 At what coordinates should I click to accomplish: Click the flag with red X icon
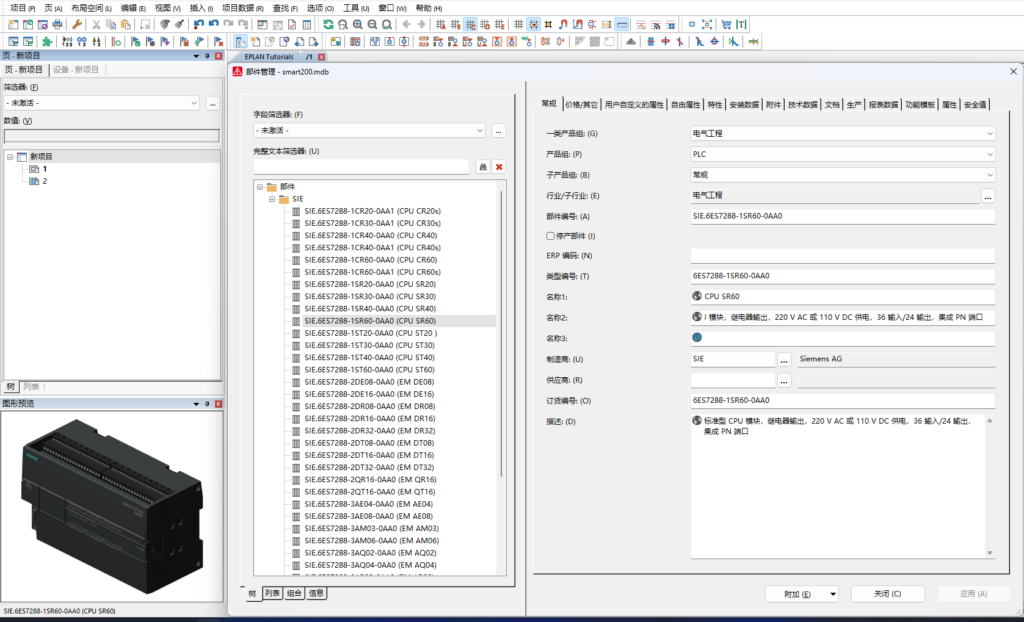point(219,42)
